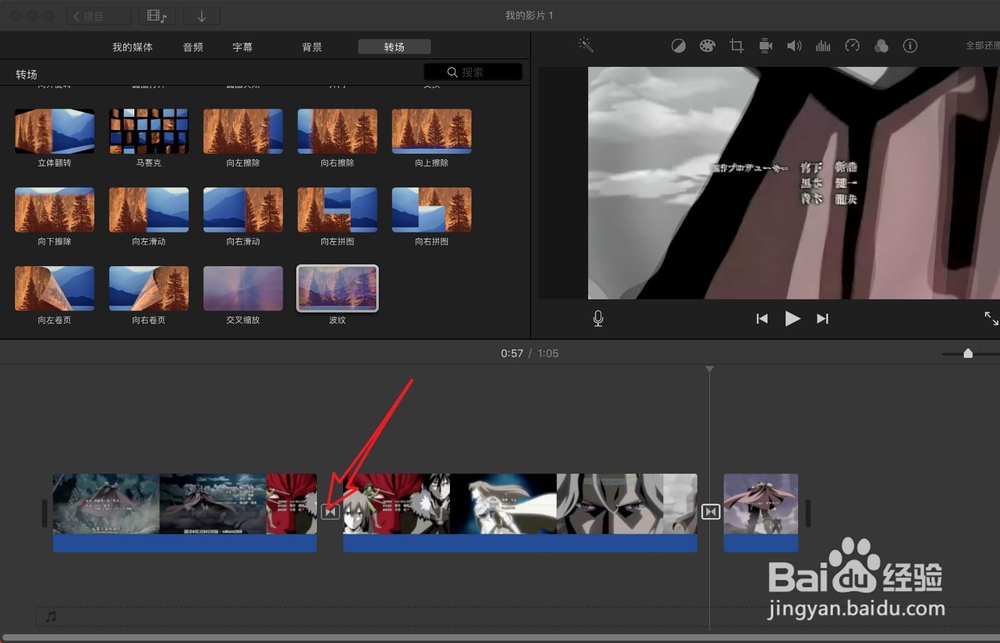Select the 向右拼图 transition thumbnail
Image resolution: width=1000 pixels, height=643 pixels.
pos(432,210)
